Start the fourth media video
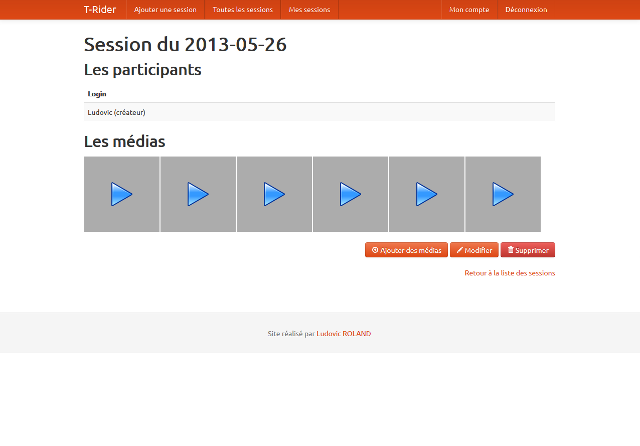 tap(350, 194)
